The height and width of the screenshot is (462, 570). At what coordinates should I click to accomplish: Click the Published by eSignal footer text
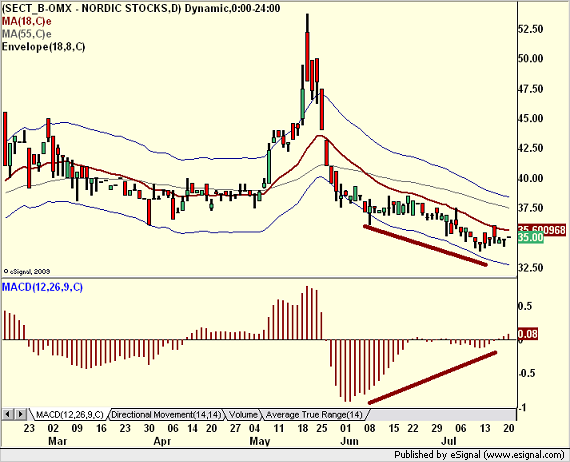[x=480, y=455]
